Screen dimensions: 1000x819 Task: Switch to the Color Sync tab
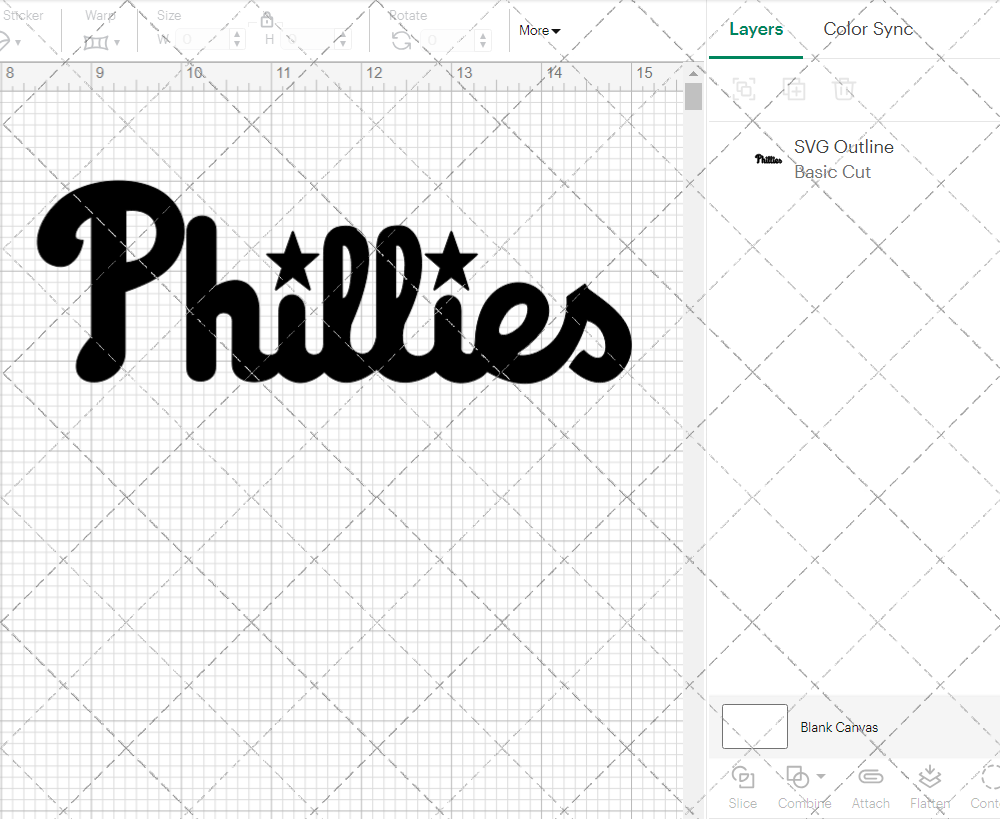click(x=868, y=29)
